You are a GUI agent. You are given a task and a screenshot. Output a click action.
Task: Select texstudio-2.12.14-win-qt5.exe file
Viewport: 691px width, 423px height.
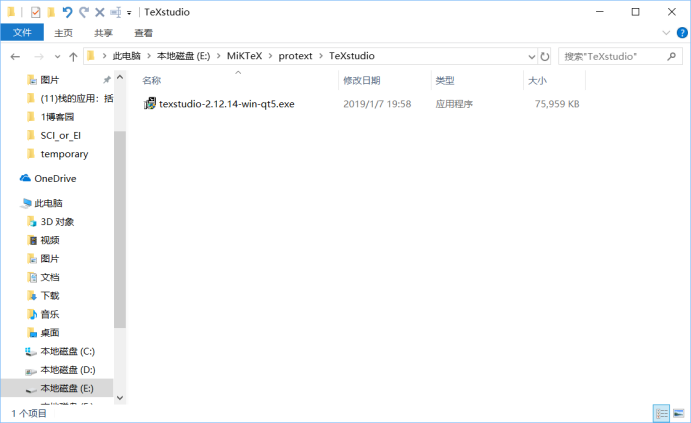(x=227, y=104)
